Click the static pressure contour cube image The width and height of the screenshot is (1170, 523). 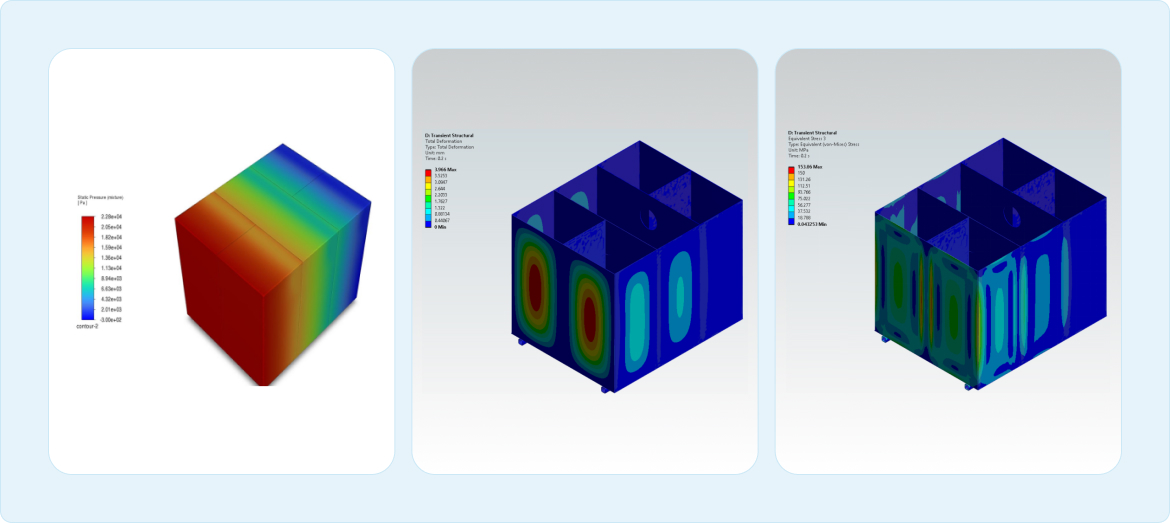[270, 260]
